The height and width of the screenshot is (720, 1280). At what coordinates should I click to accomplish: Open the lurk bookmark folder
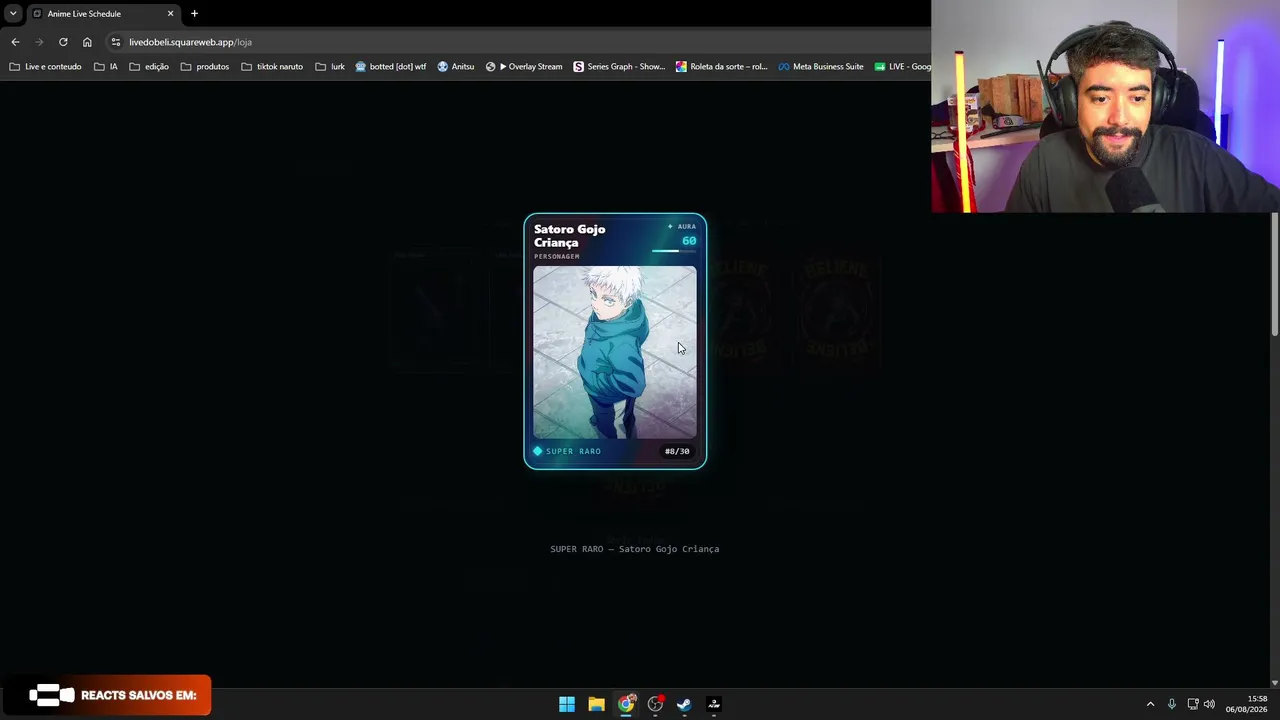(330, 67)
